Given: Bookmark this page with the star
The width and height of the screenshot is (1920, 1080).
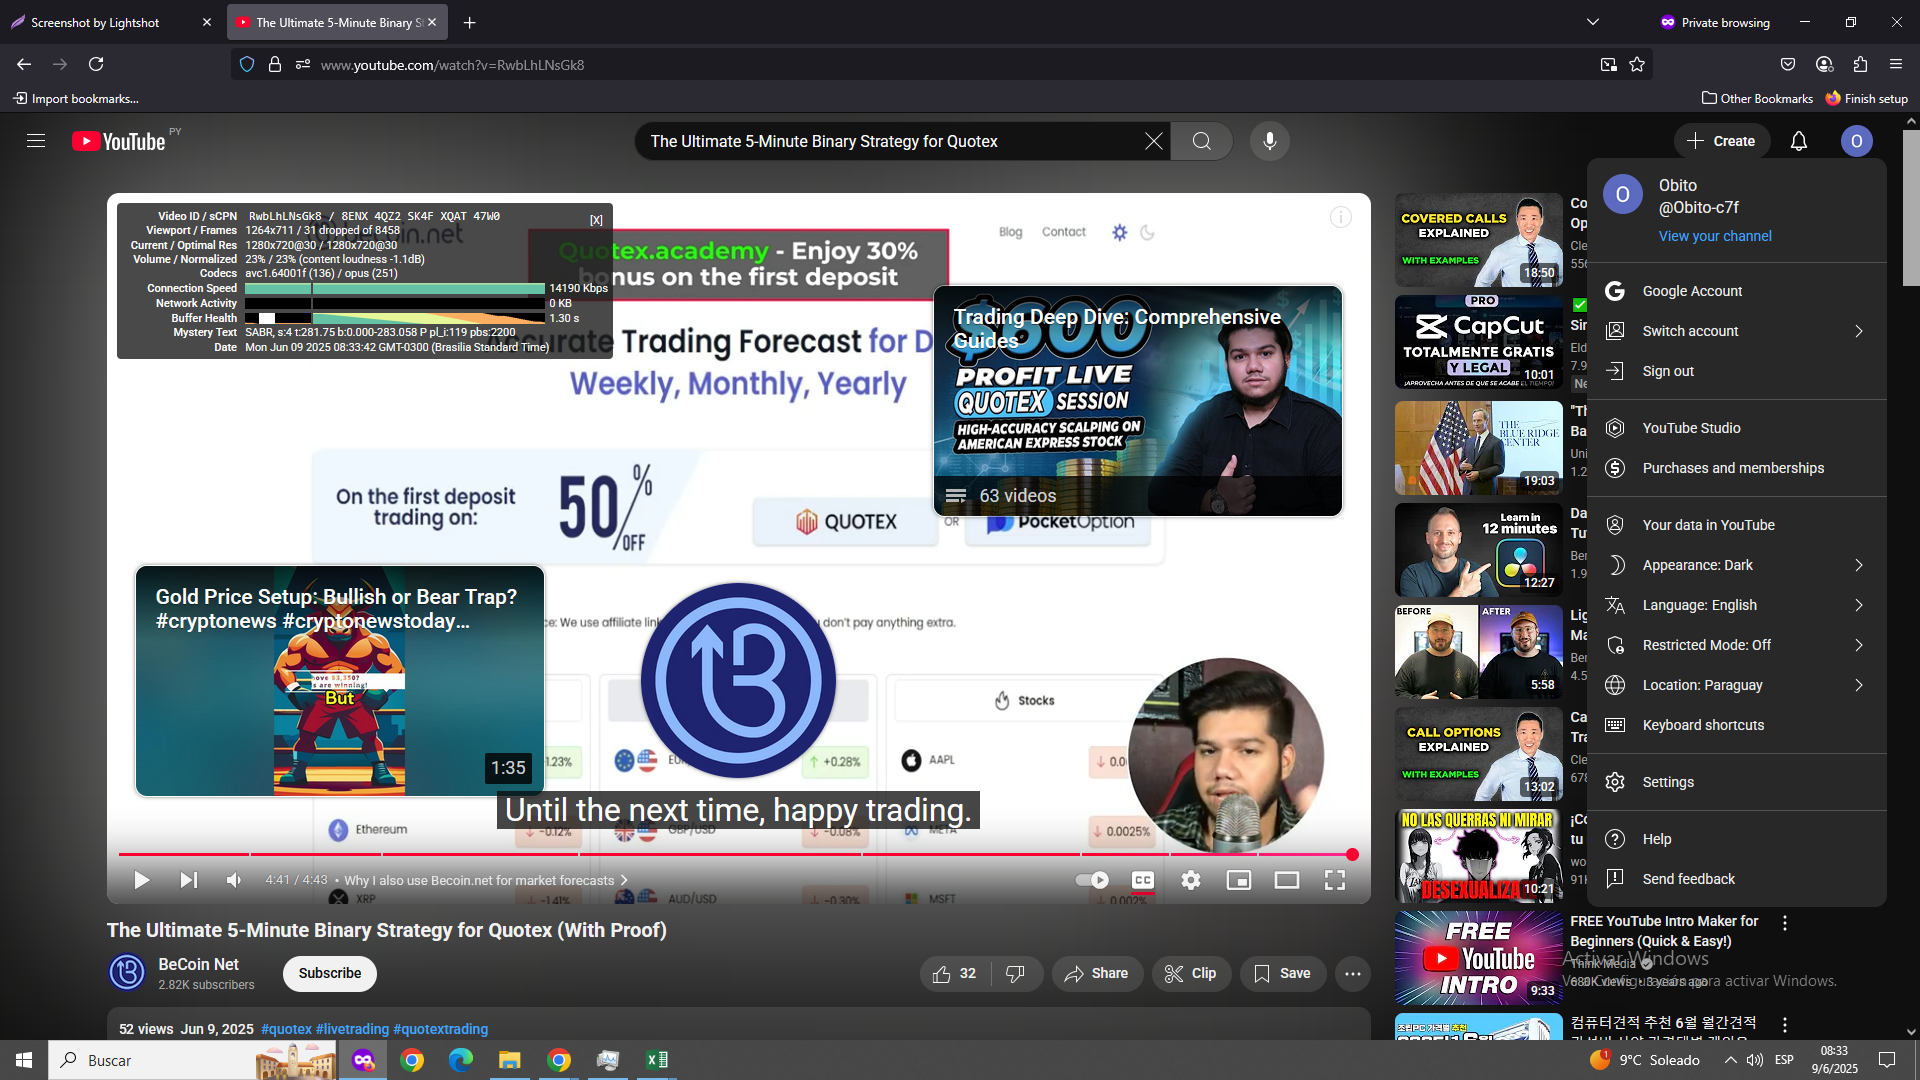Looking at the screenshot, I should click(1637, 64).
